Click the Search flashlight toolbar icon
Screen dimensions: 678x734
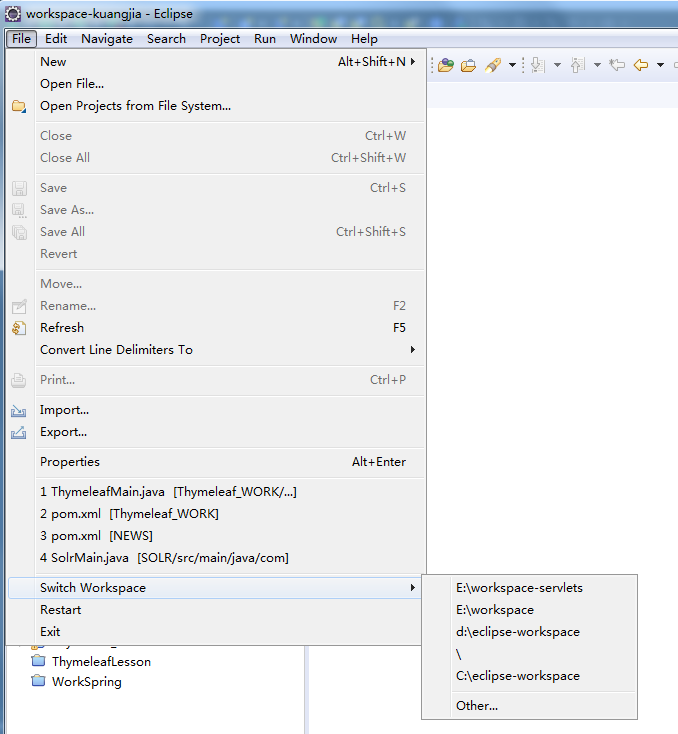click(493, 65)
